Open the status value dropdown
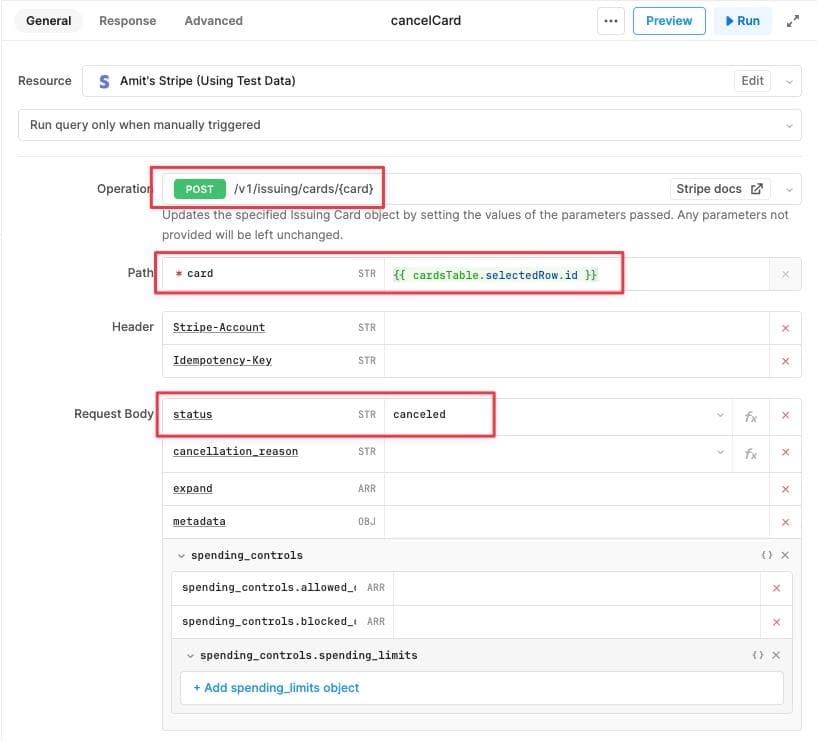817x741 pixels. click(x=721, y=415)
